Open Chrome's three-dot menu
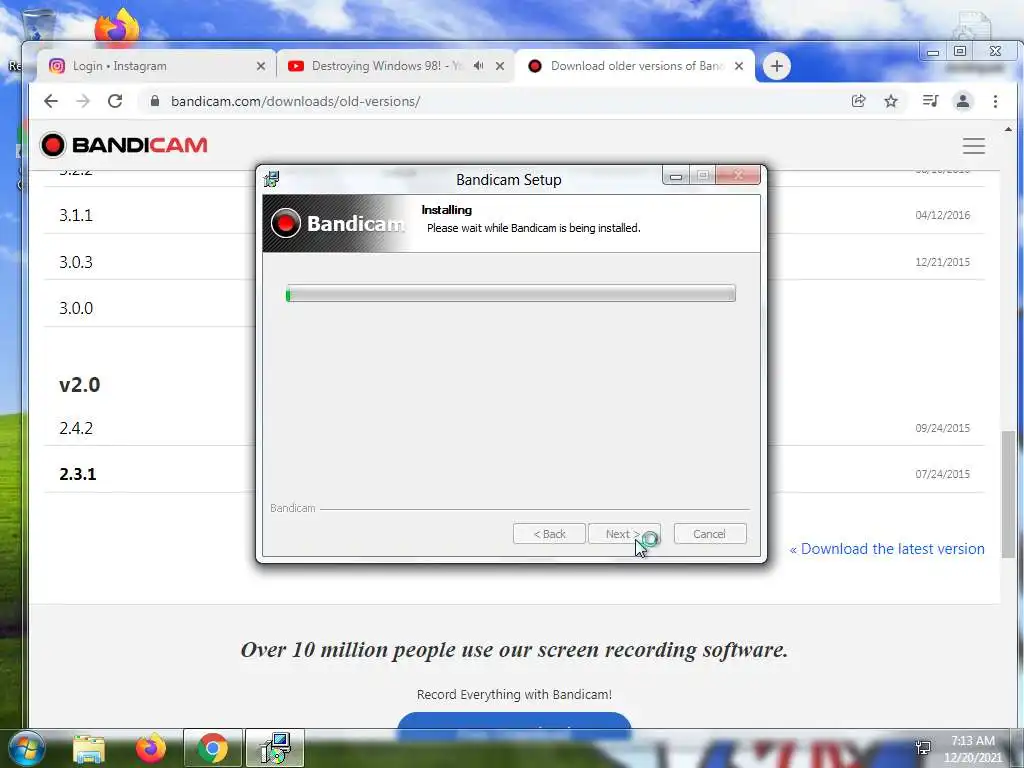The height and width of the screenshot is (768, 1024). (x=995, y=101)
